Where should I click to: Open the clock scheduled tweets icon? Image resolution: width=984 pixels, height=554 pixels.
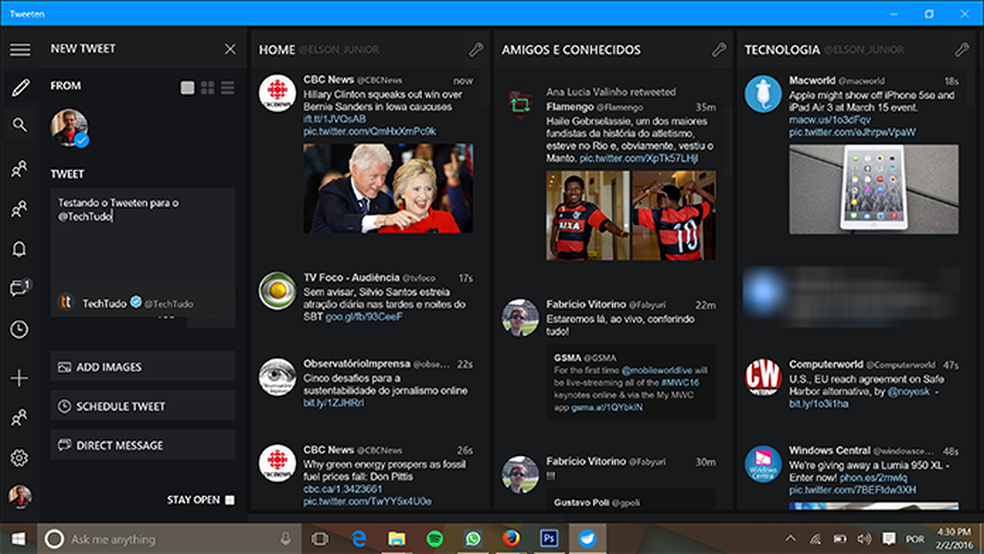point(19,329)
